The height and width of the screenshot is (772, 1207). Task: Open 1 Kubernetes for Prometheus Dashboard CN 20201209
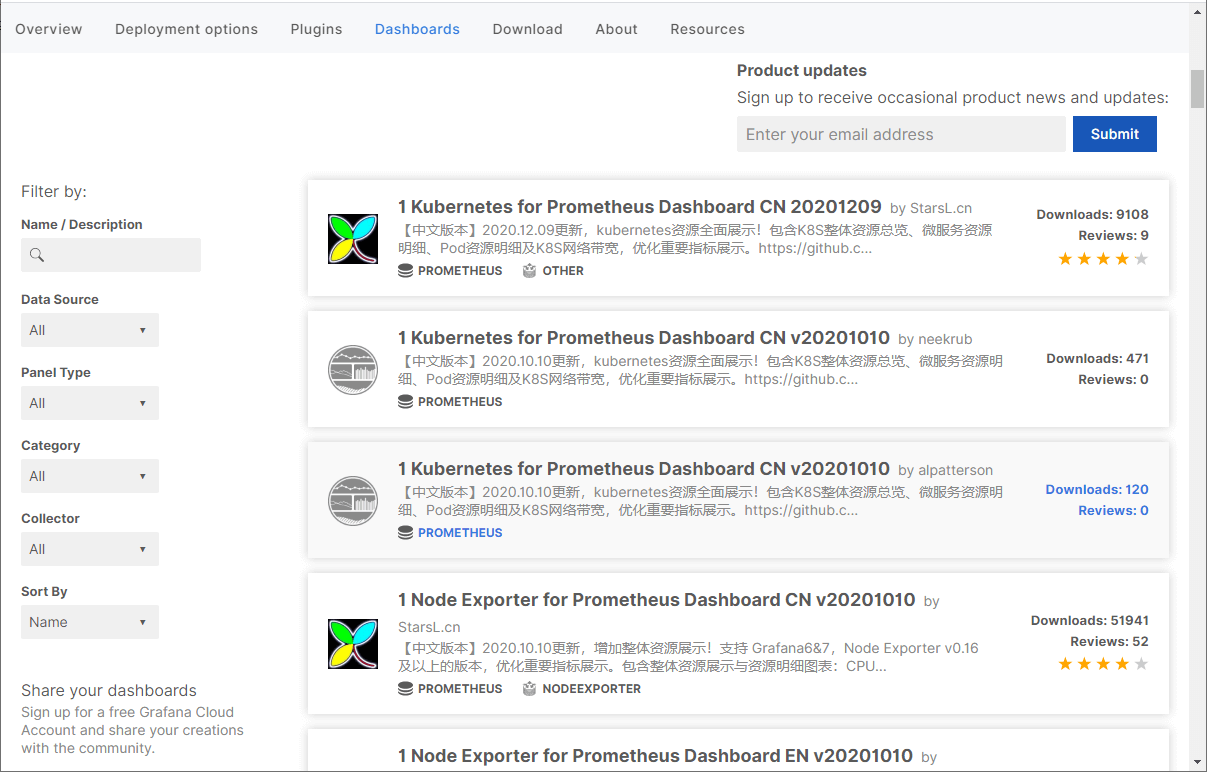tap(640, 207)
